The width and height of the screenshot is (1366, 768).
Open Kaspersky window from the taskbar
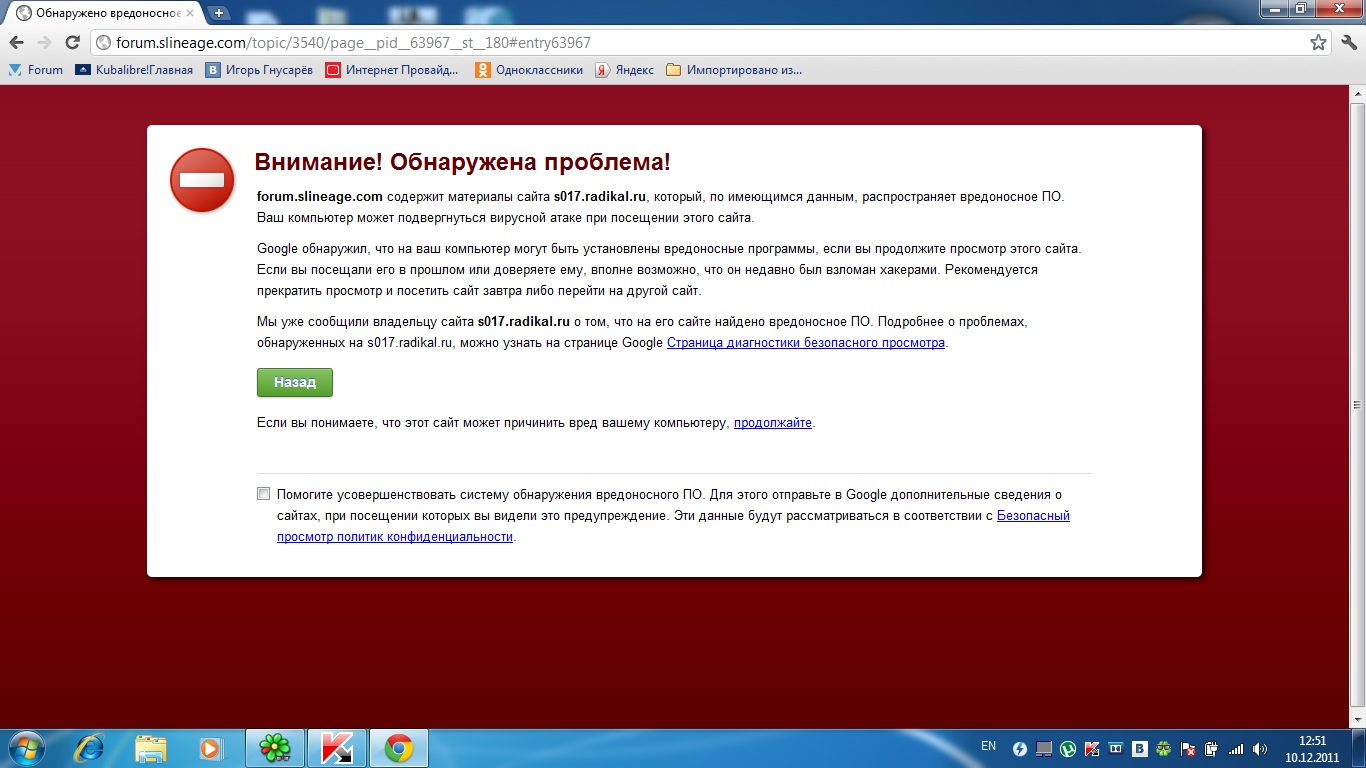click(337, 748)
